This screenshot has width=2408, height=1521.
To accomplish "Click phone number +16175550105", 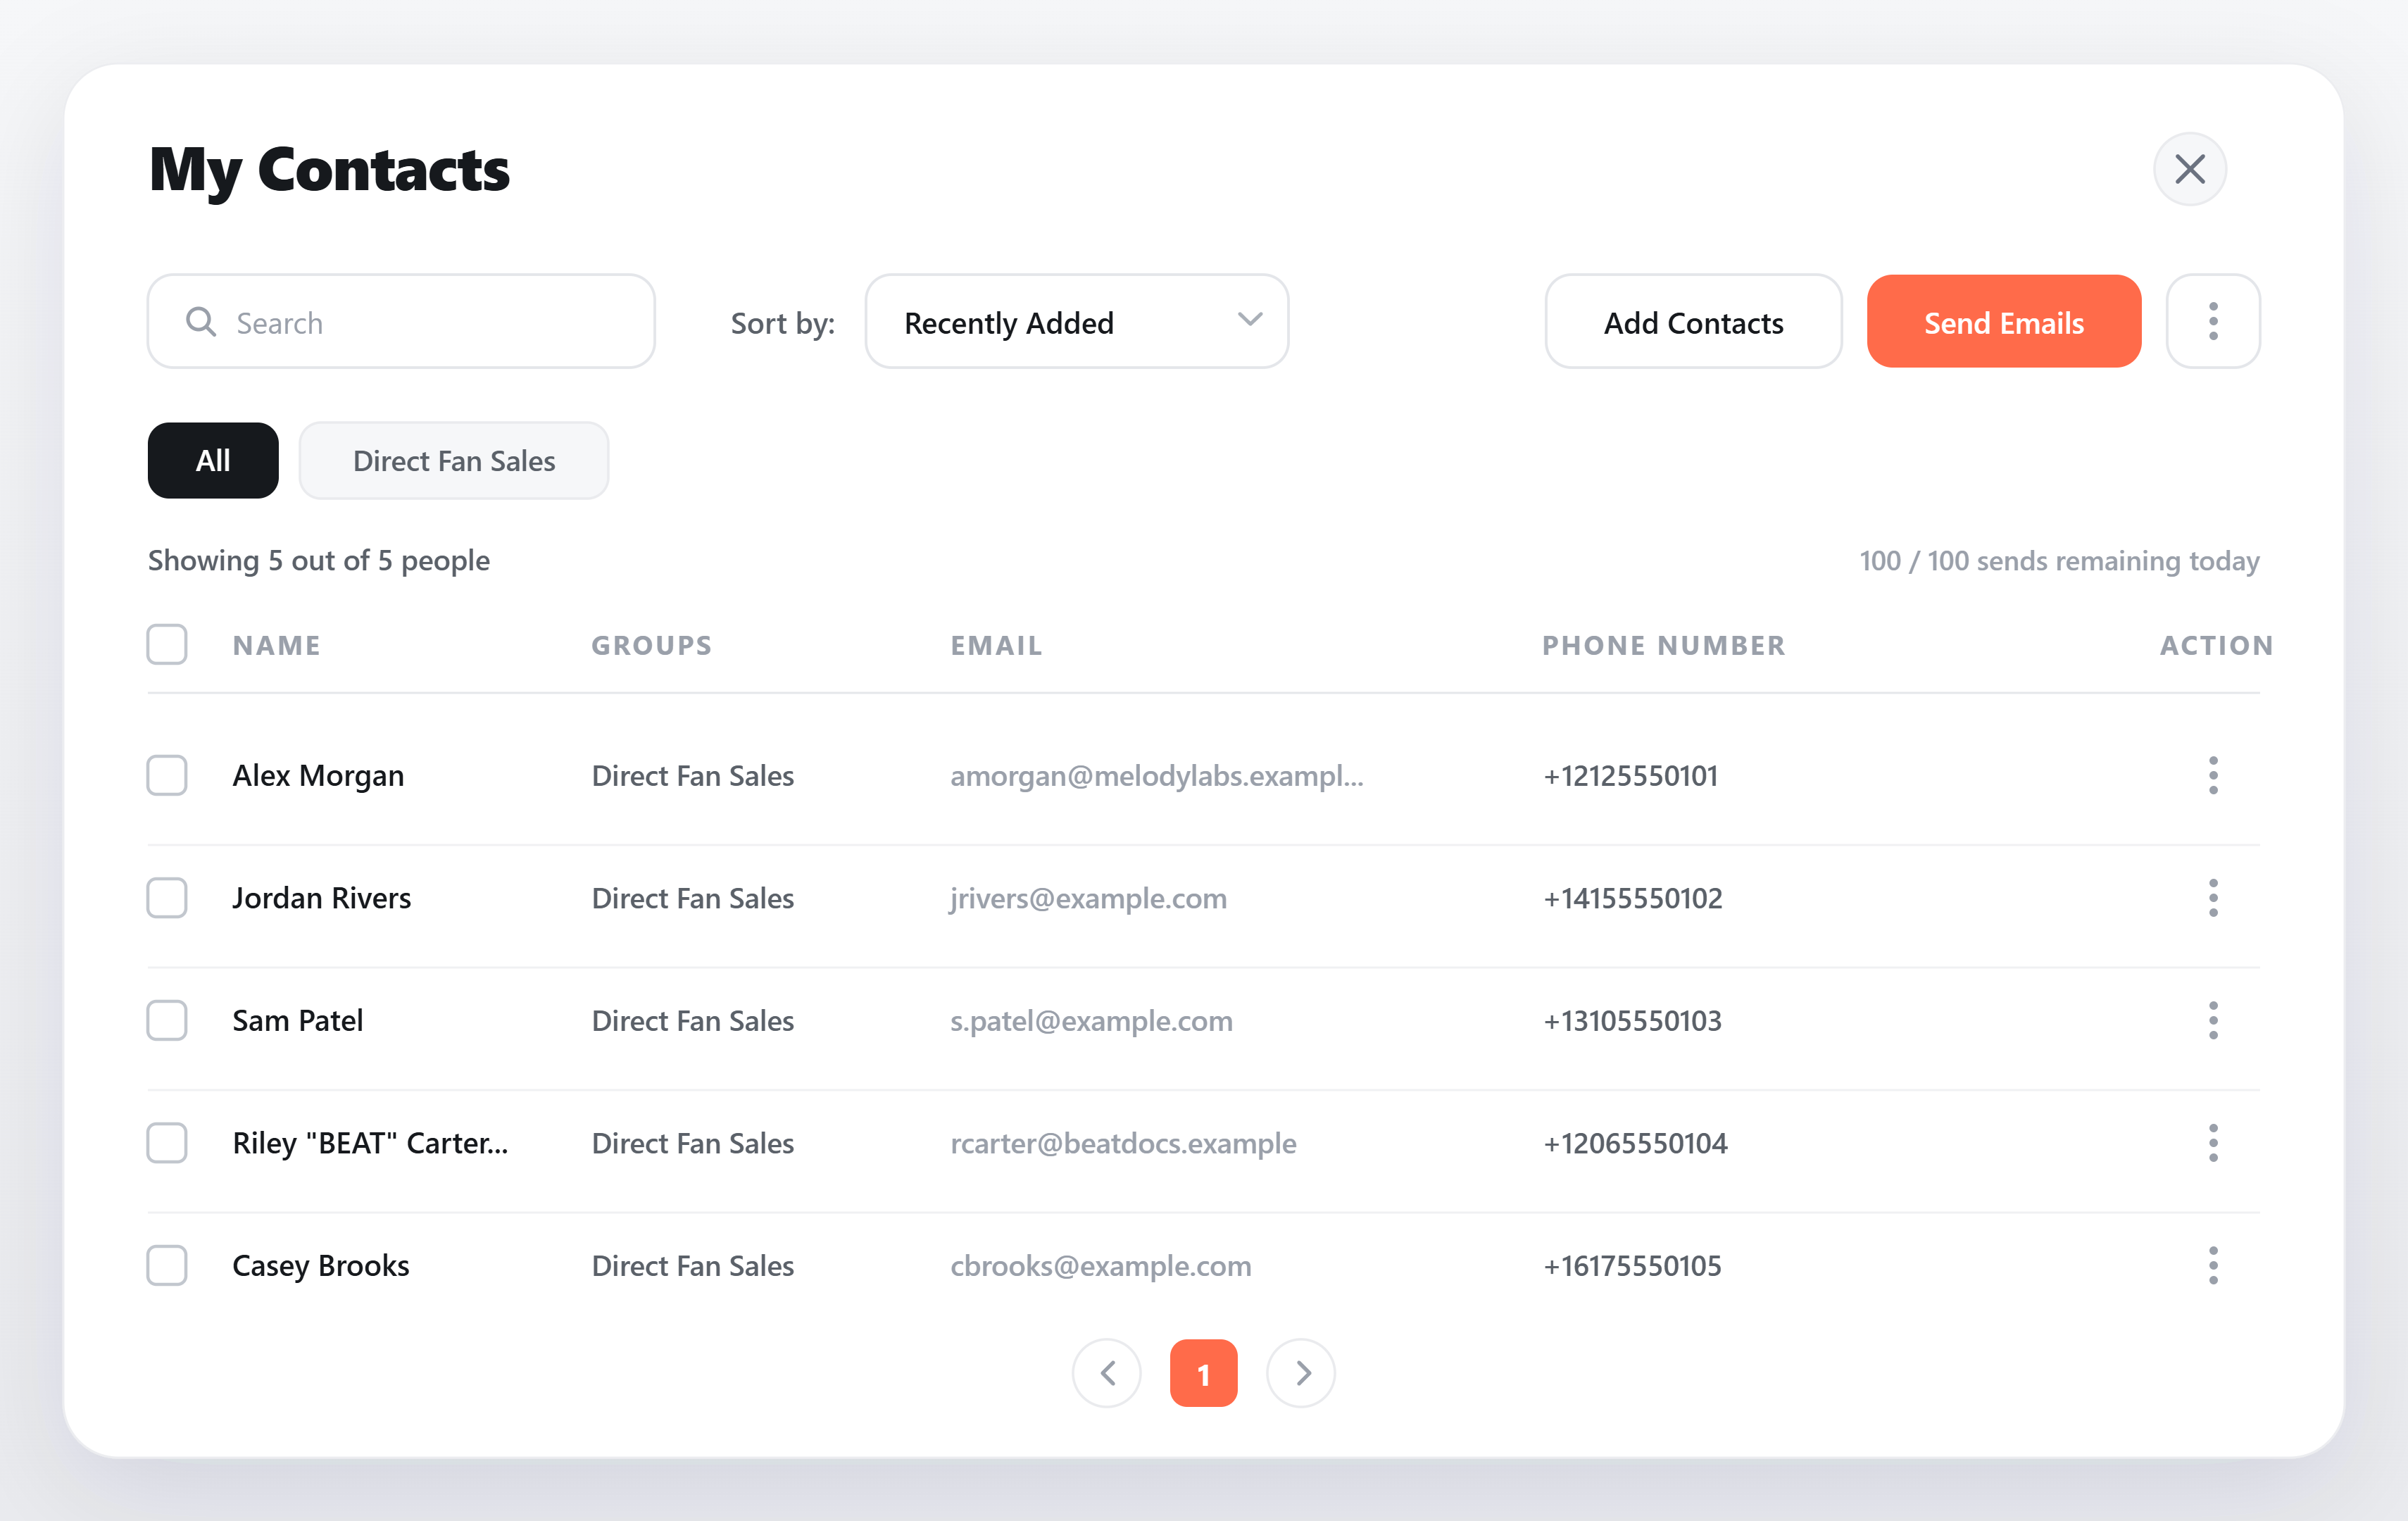I will (x=1633, y=1266).
